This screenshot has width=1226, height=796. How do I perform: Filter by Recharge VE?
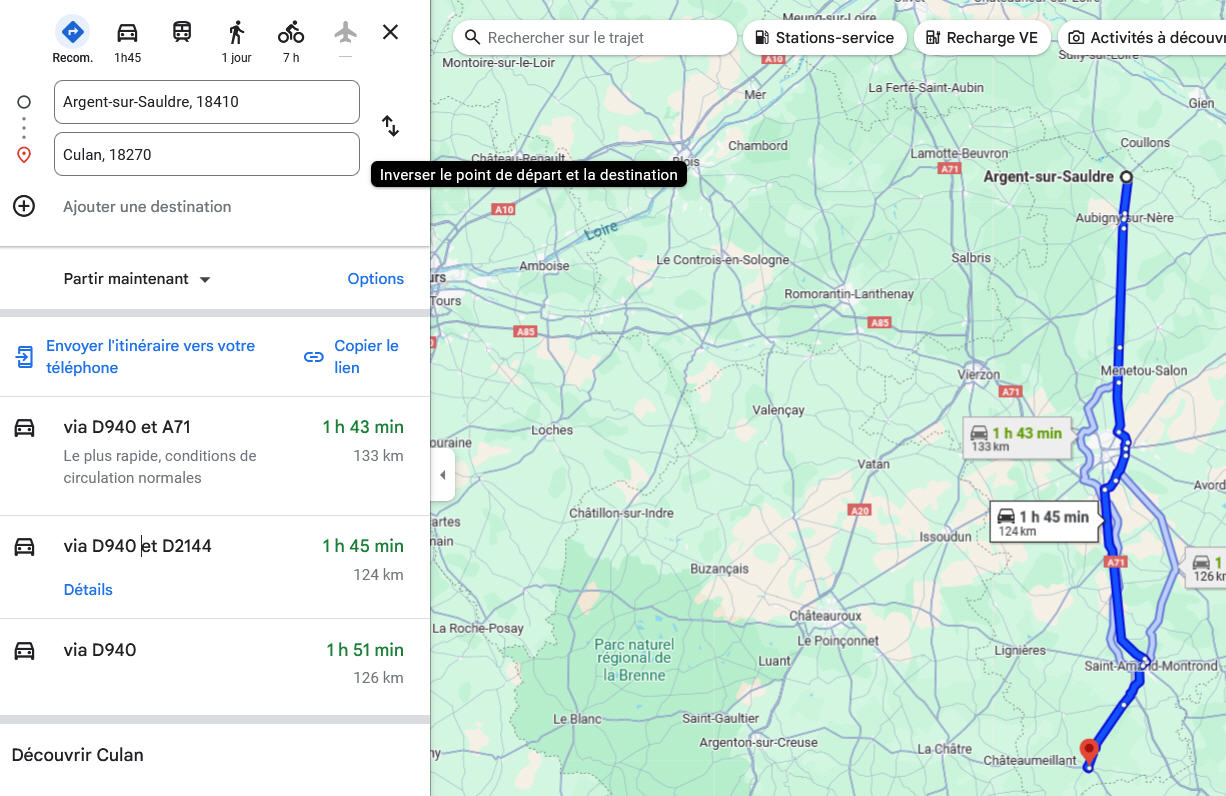point(981,38)
